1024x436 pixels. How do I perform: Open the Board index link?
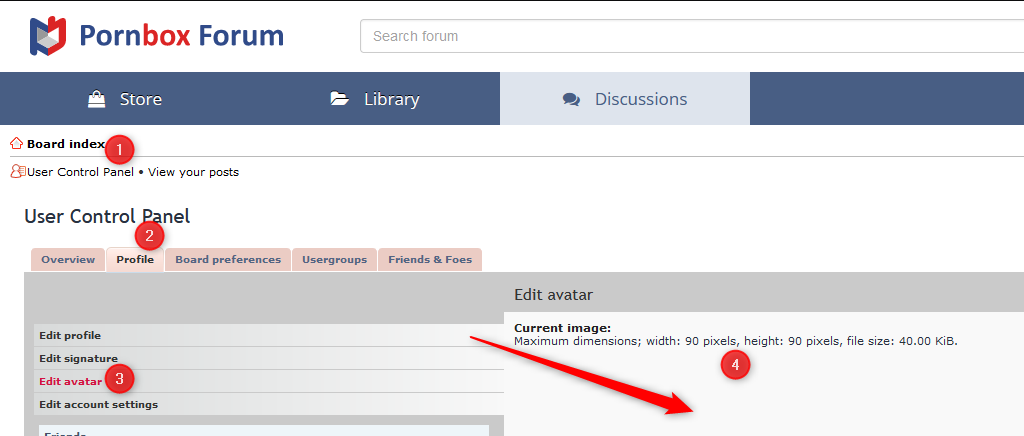point(65,144)
